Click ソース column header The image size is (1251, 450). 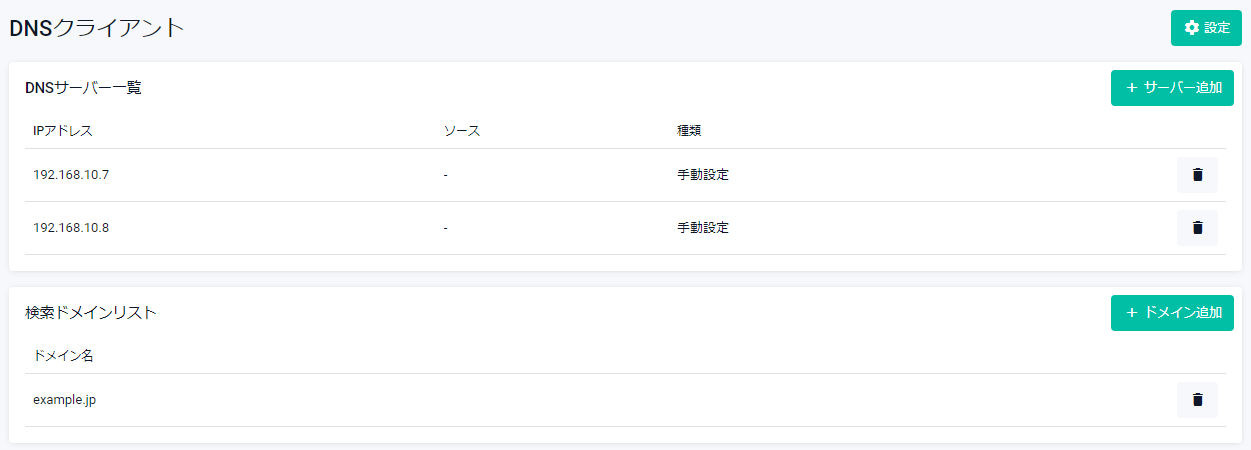462,131
